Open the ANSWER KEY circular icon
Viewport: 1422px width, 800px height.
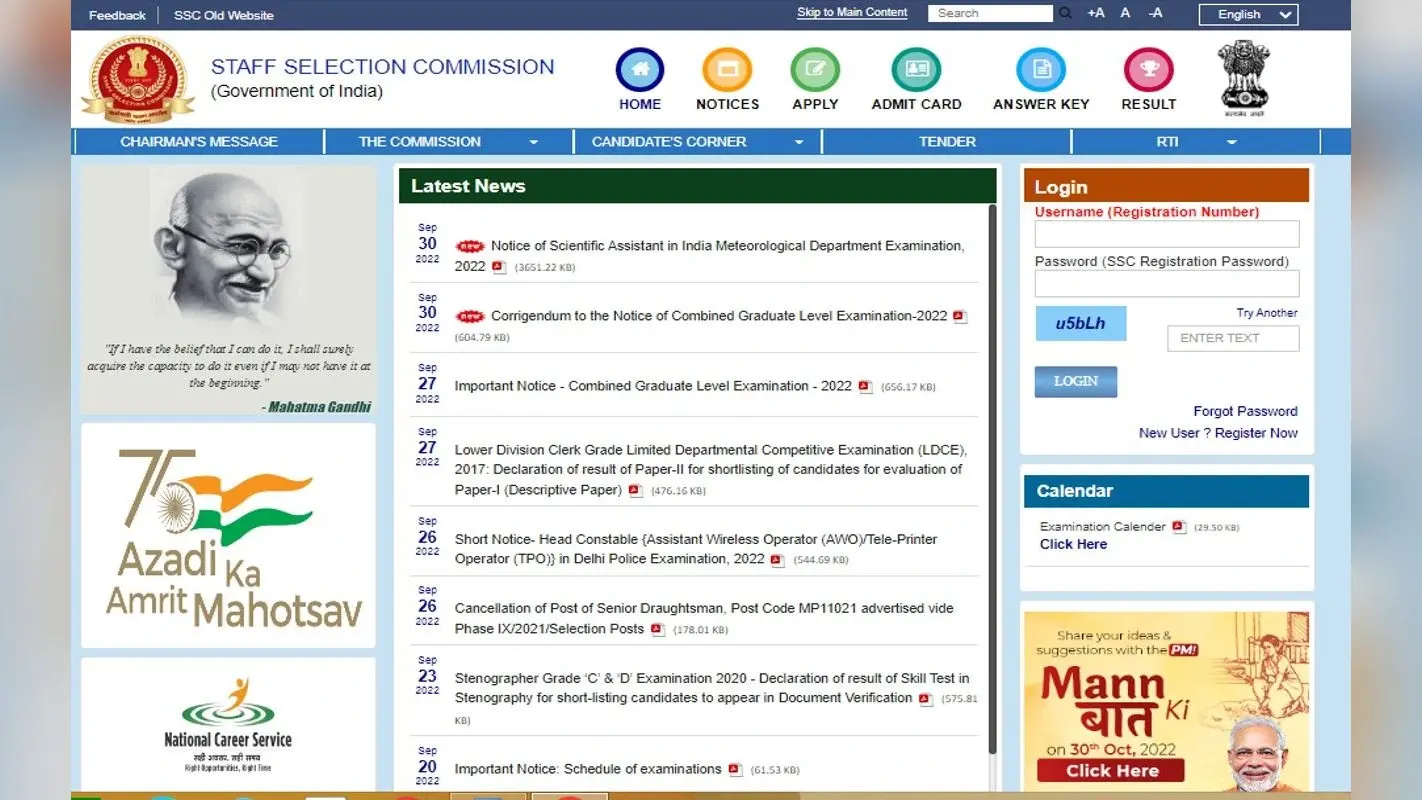point(1041,71)
